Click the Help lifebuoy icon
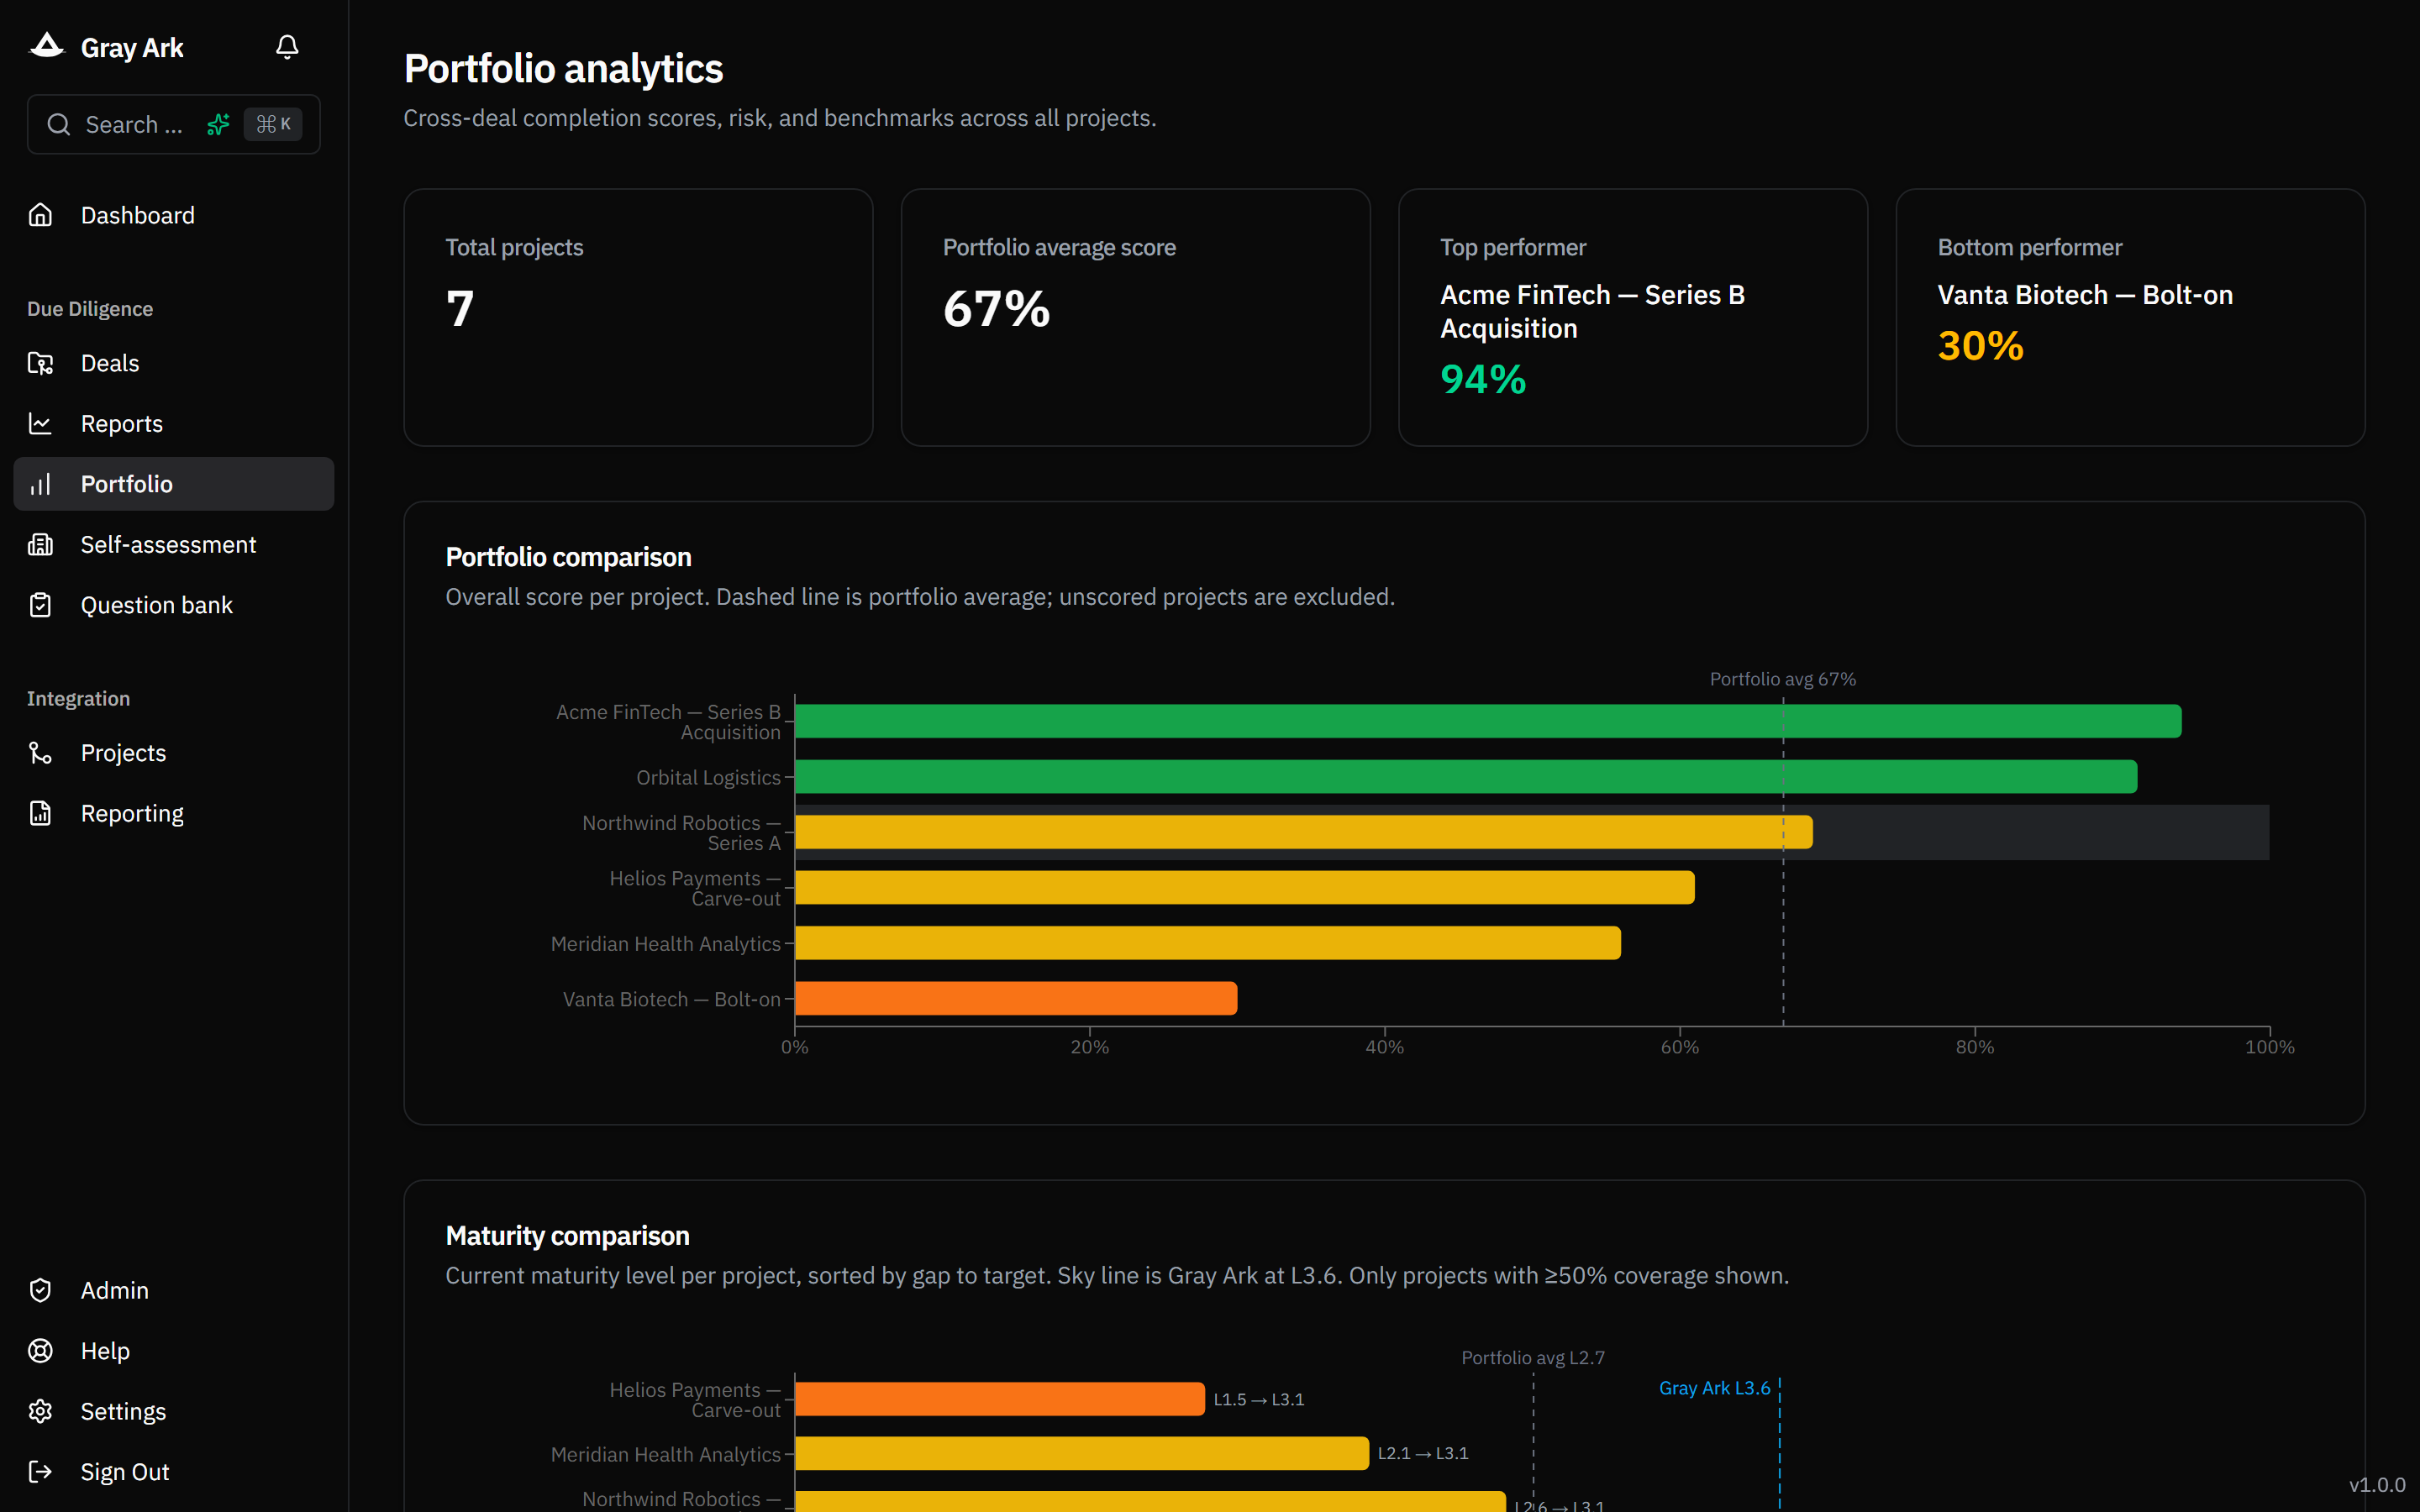Image resolution: width=2420 pixels, height=1512 pixels. click(x=40, y=1351)
